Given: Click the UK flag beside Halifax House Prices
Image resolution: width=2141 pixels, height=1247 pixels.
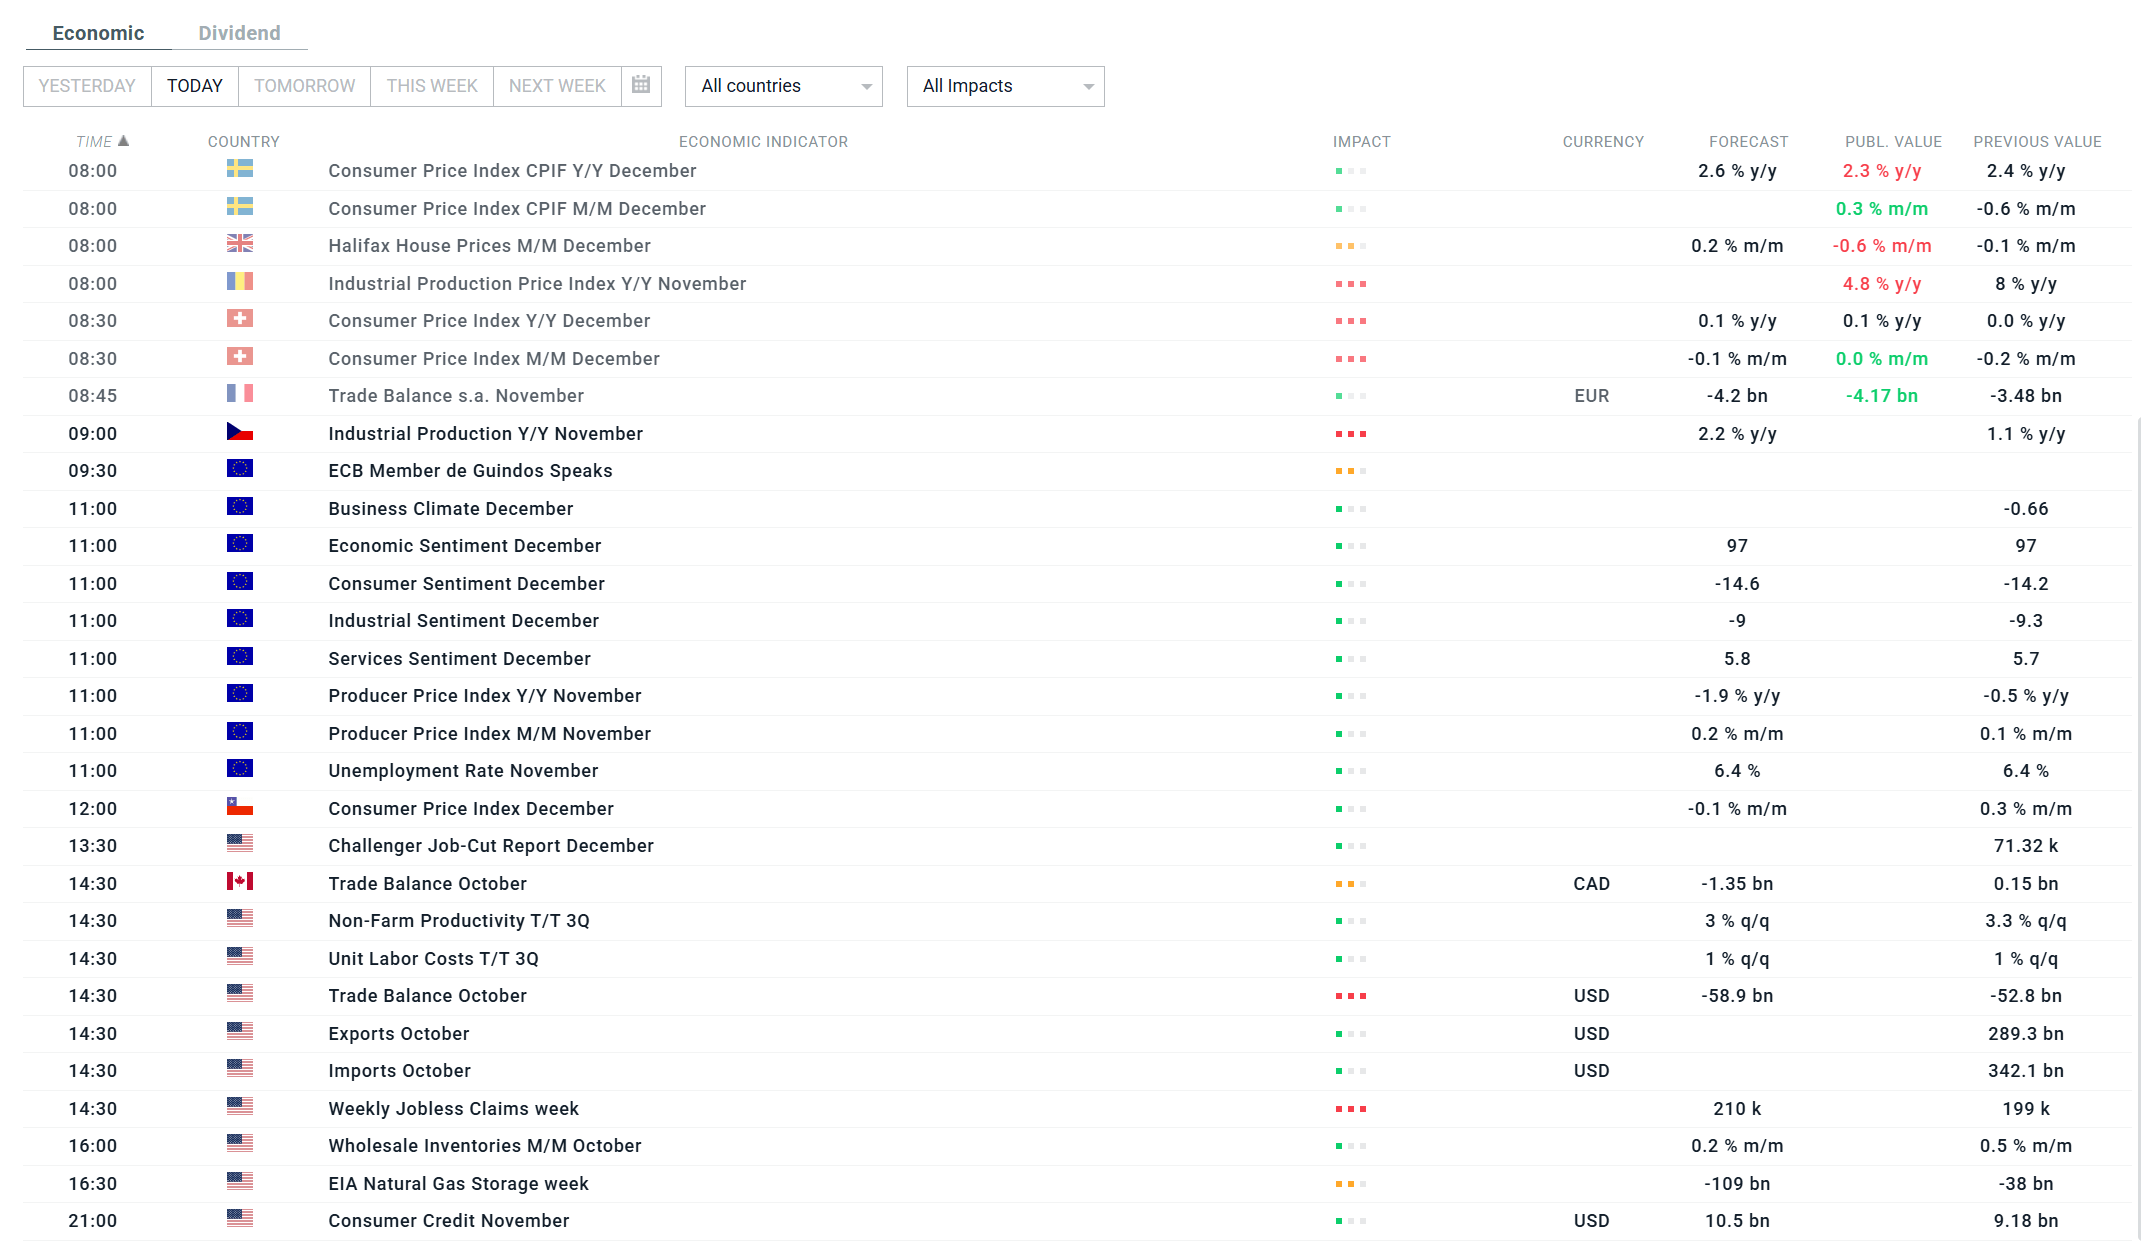Looking at the screenshot, I should 239,244.
